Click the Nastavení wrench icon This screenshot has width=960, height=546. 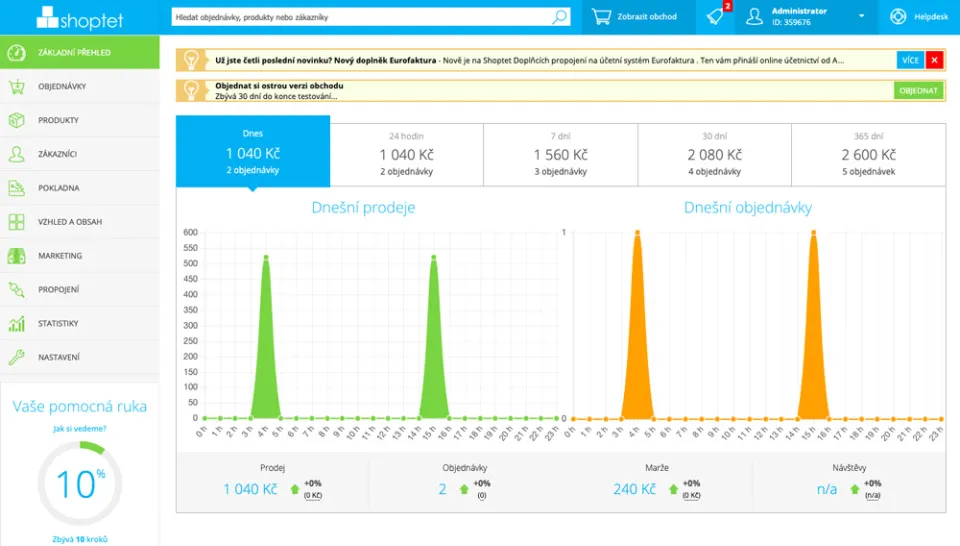point(17,357)
